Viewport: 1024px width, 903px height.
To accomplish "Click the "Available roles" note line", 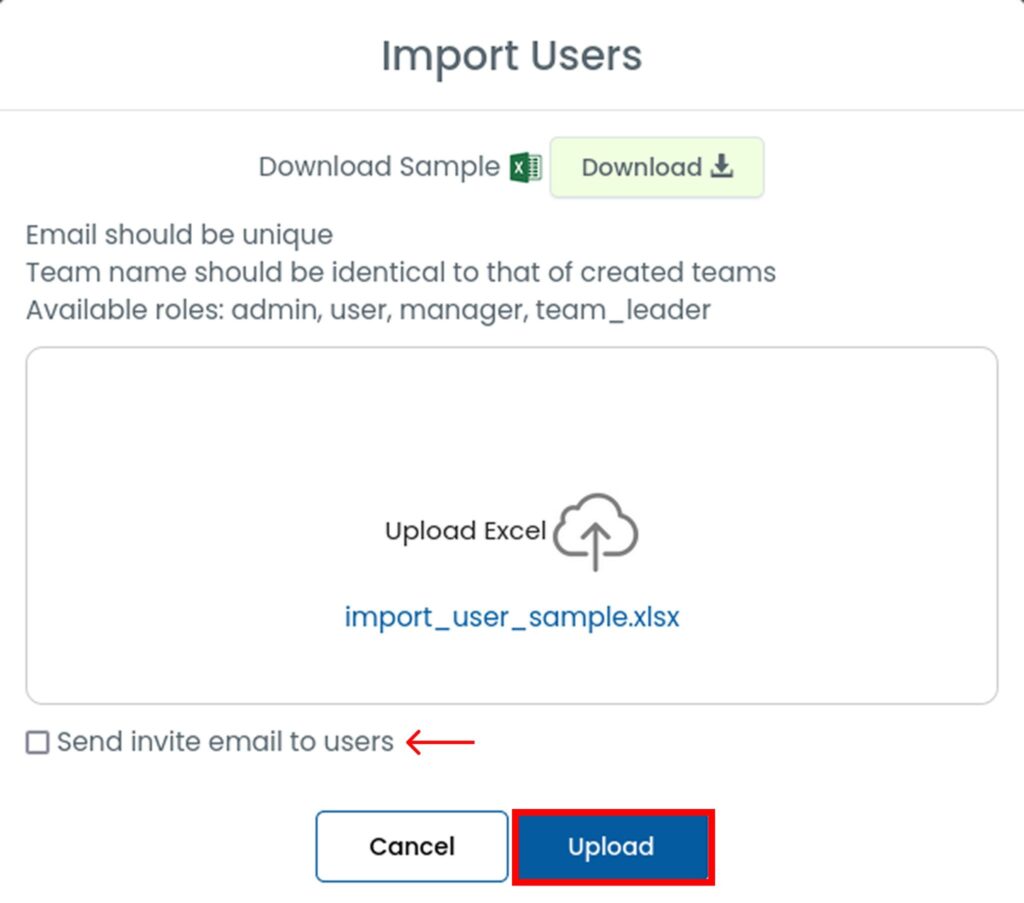I will pos(368,310).
